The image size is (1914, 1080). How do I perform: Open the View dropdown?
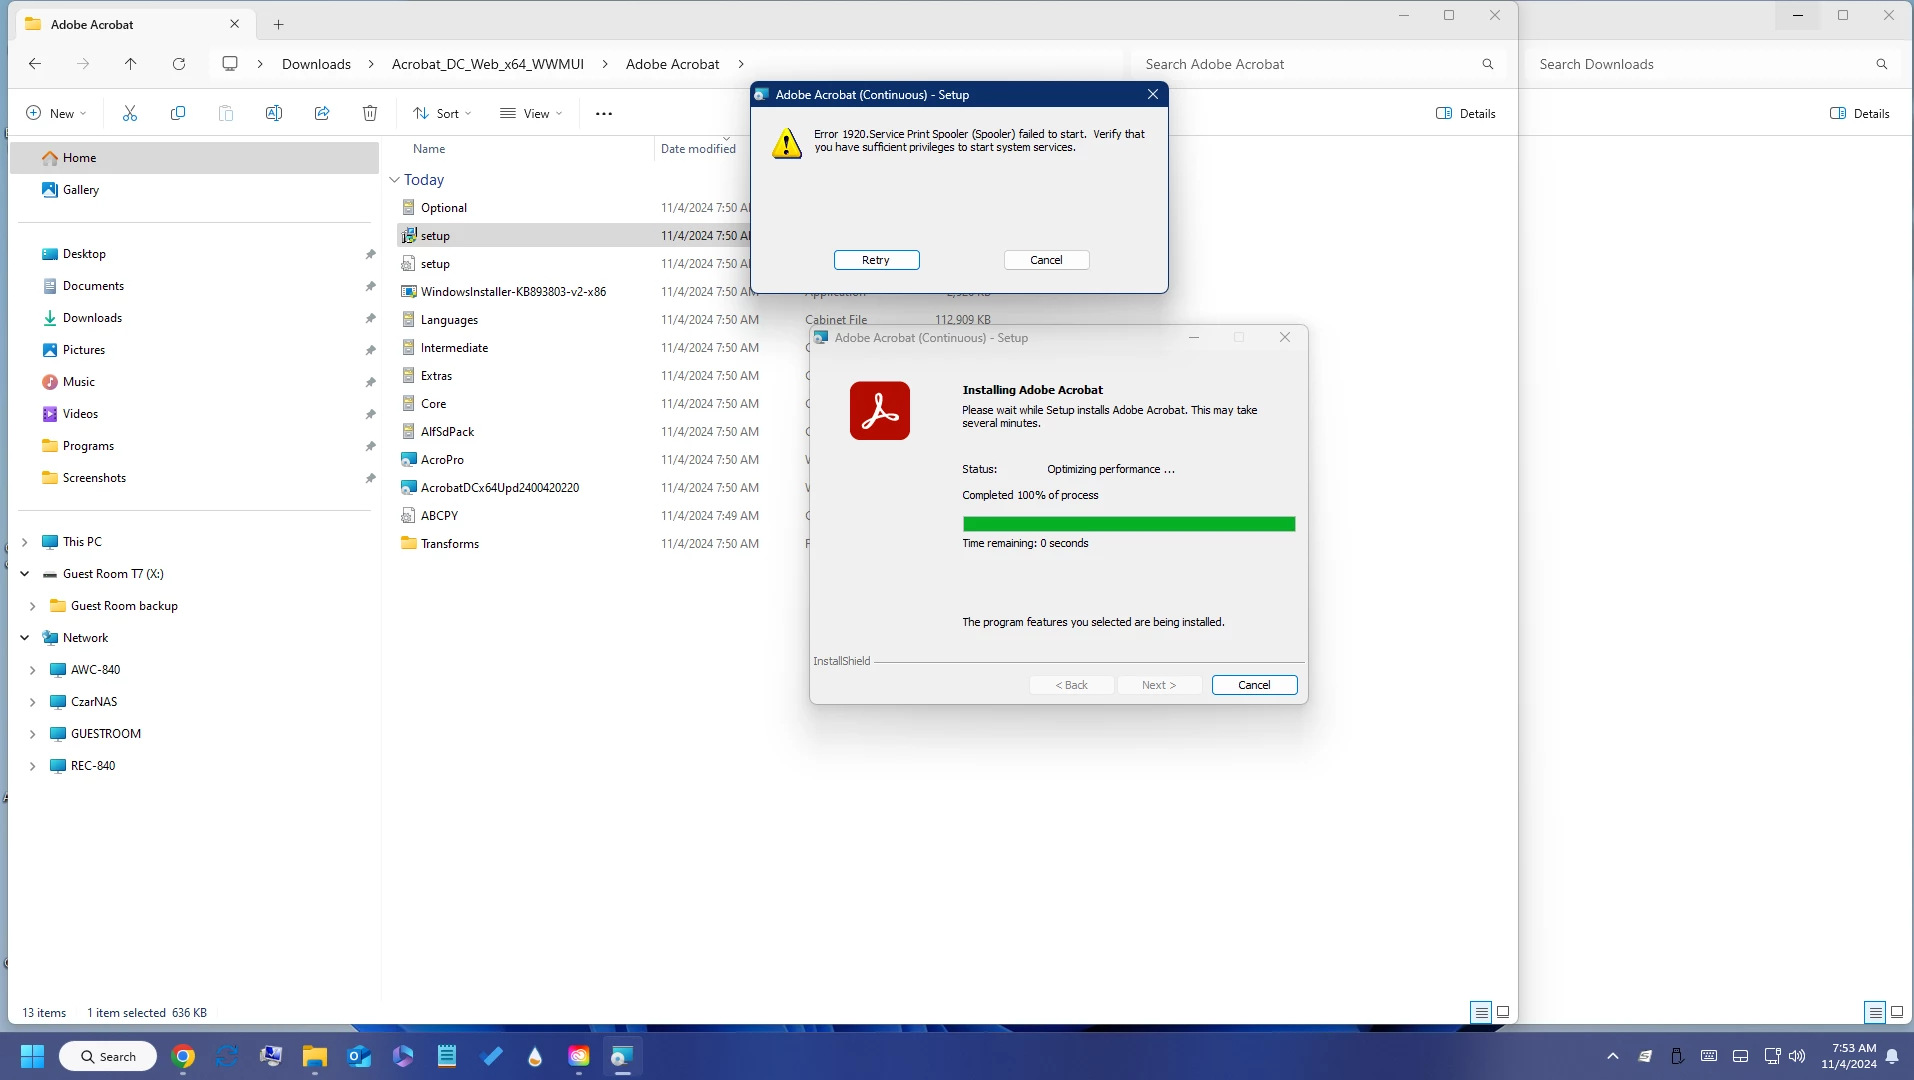pyautogui.click(x=531, y=113)
